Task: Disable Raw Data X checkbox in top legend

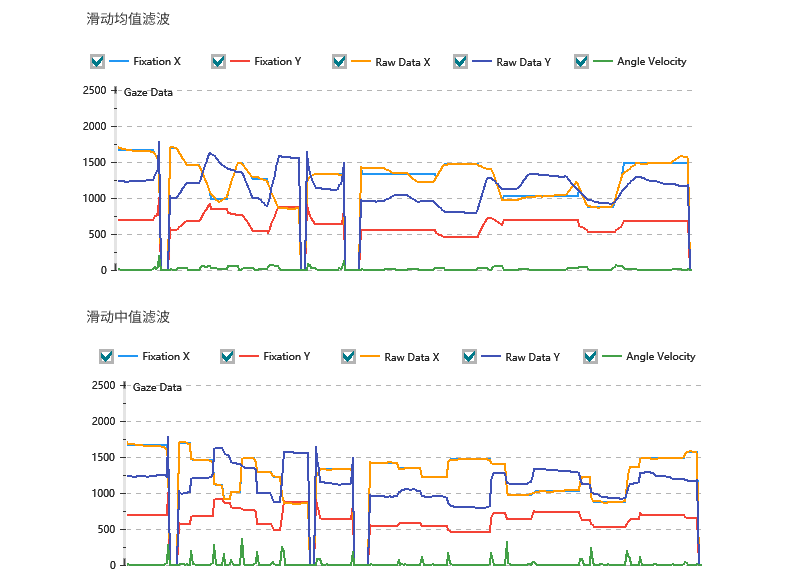Action: click(339, 62)
